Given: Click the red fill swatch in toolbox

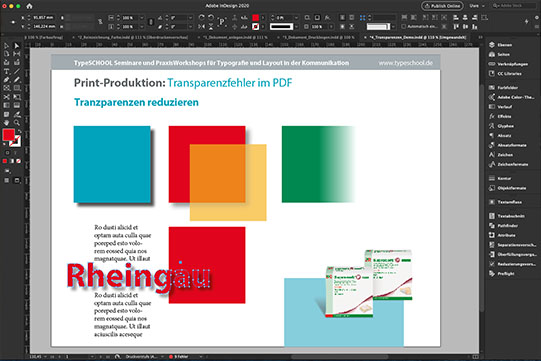Looking at the screenshot, I should (8, 135).
